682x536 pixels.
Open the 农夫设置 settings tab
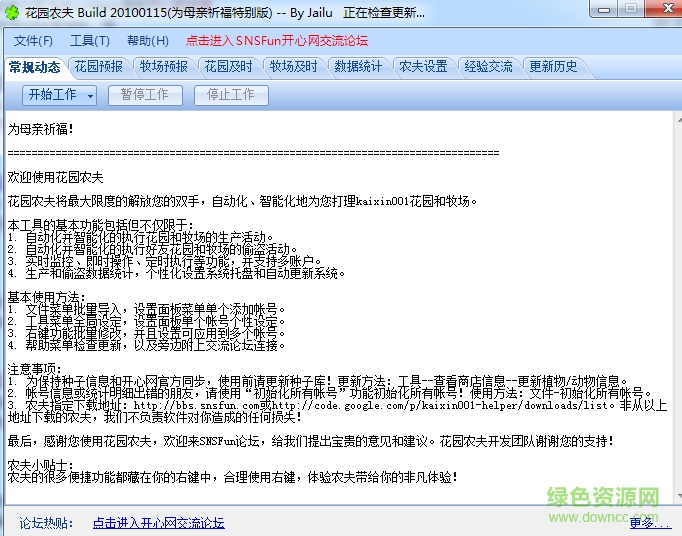pos(423,67)
